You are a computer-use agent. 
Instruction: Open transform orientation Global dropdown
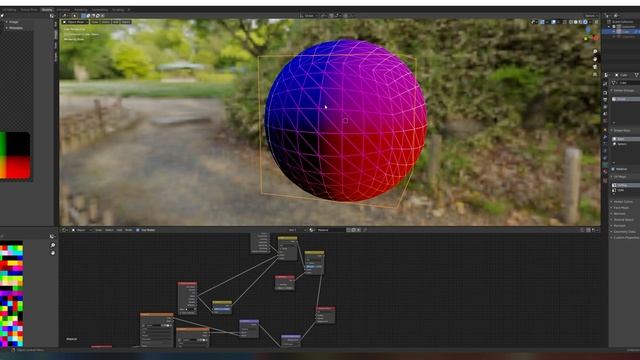coord(309,16)
